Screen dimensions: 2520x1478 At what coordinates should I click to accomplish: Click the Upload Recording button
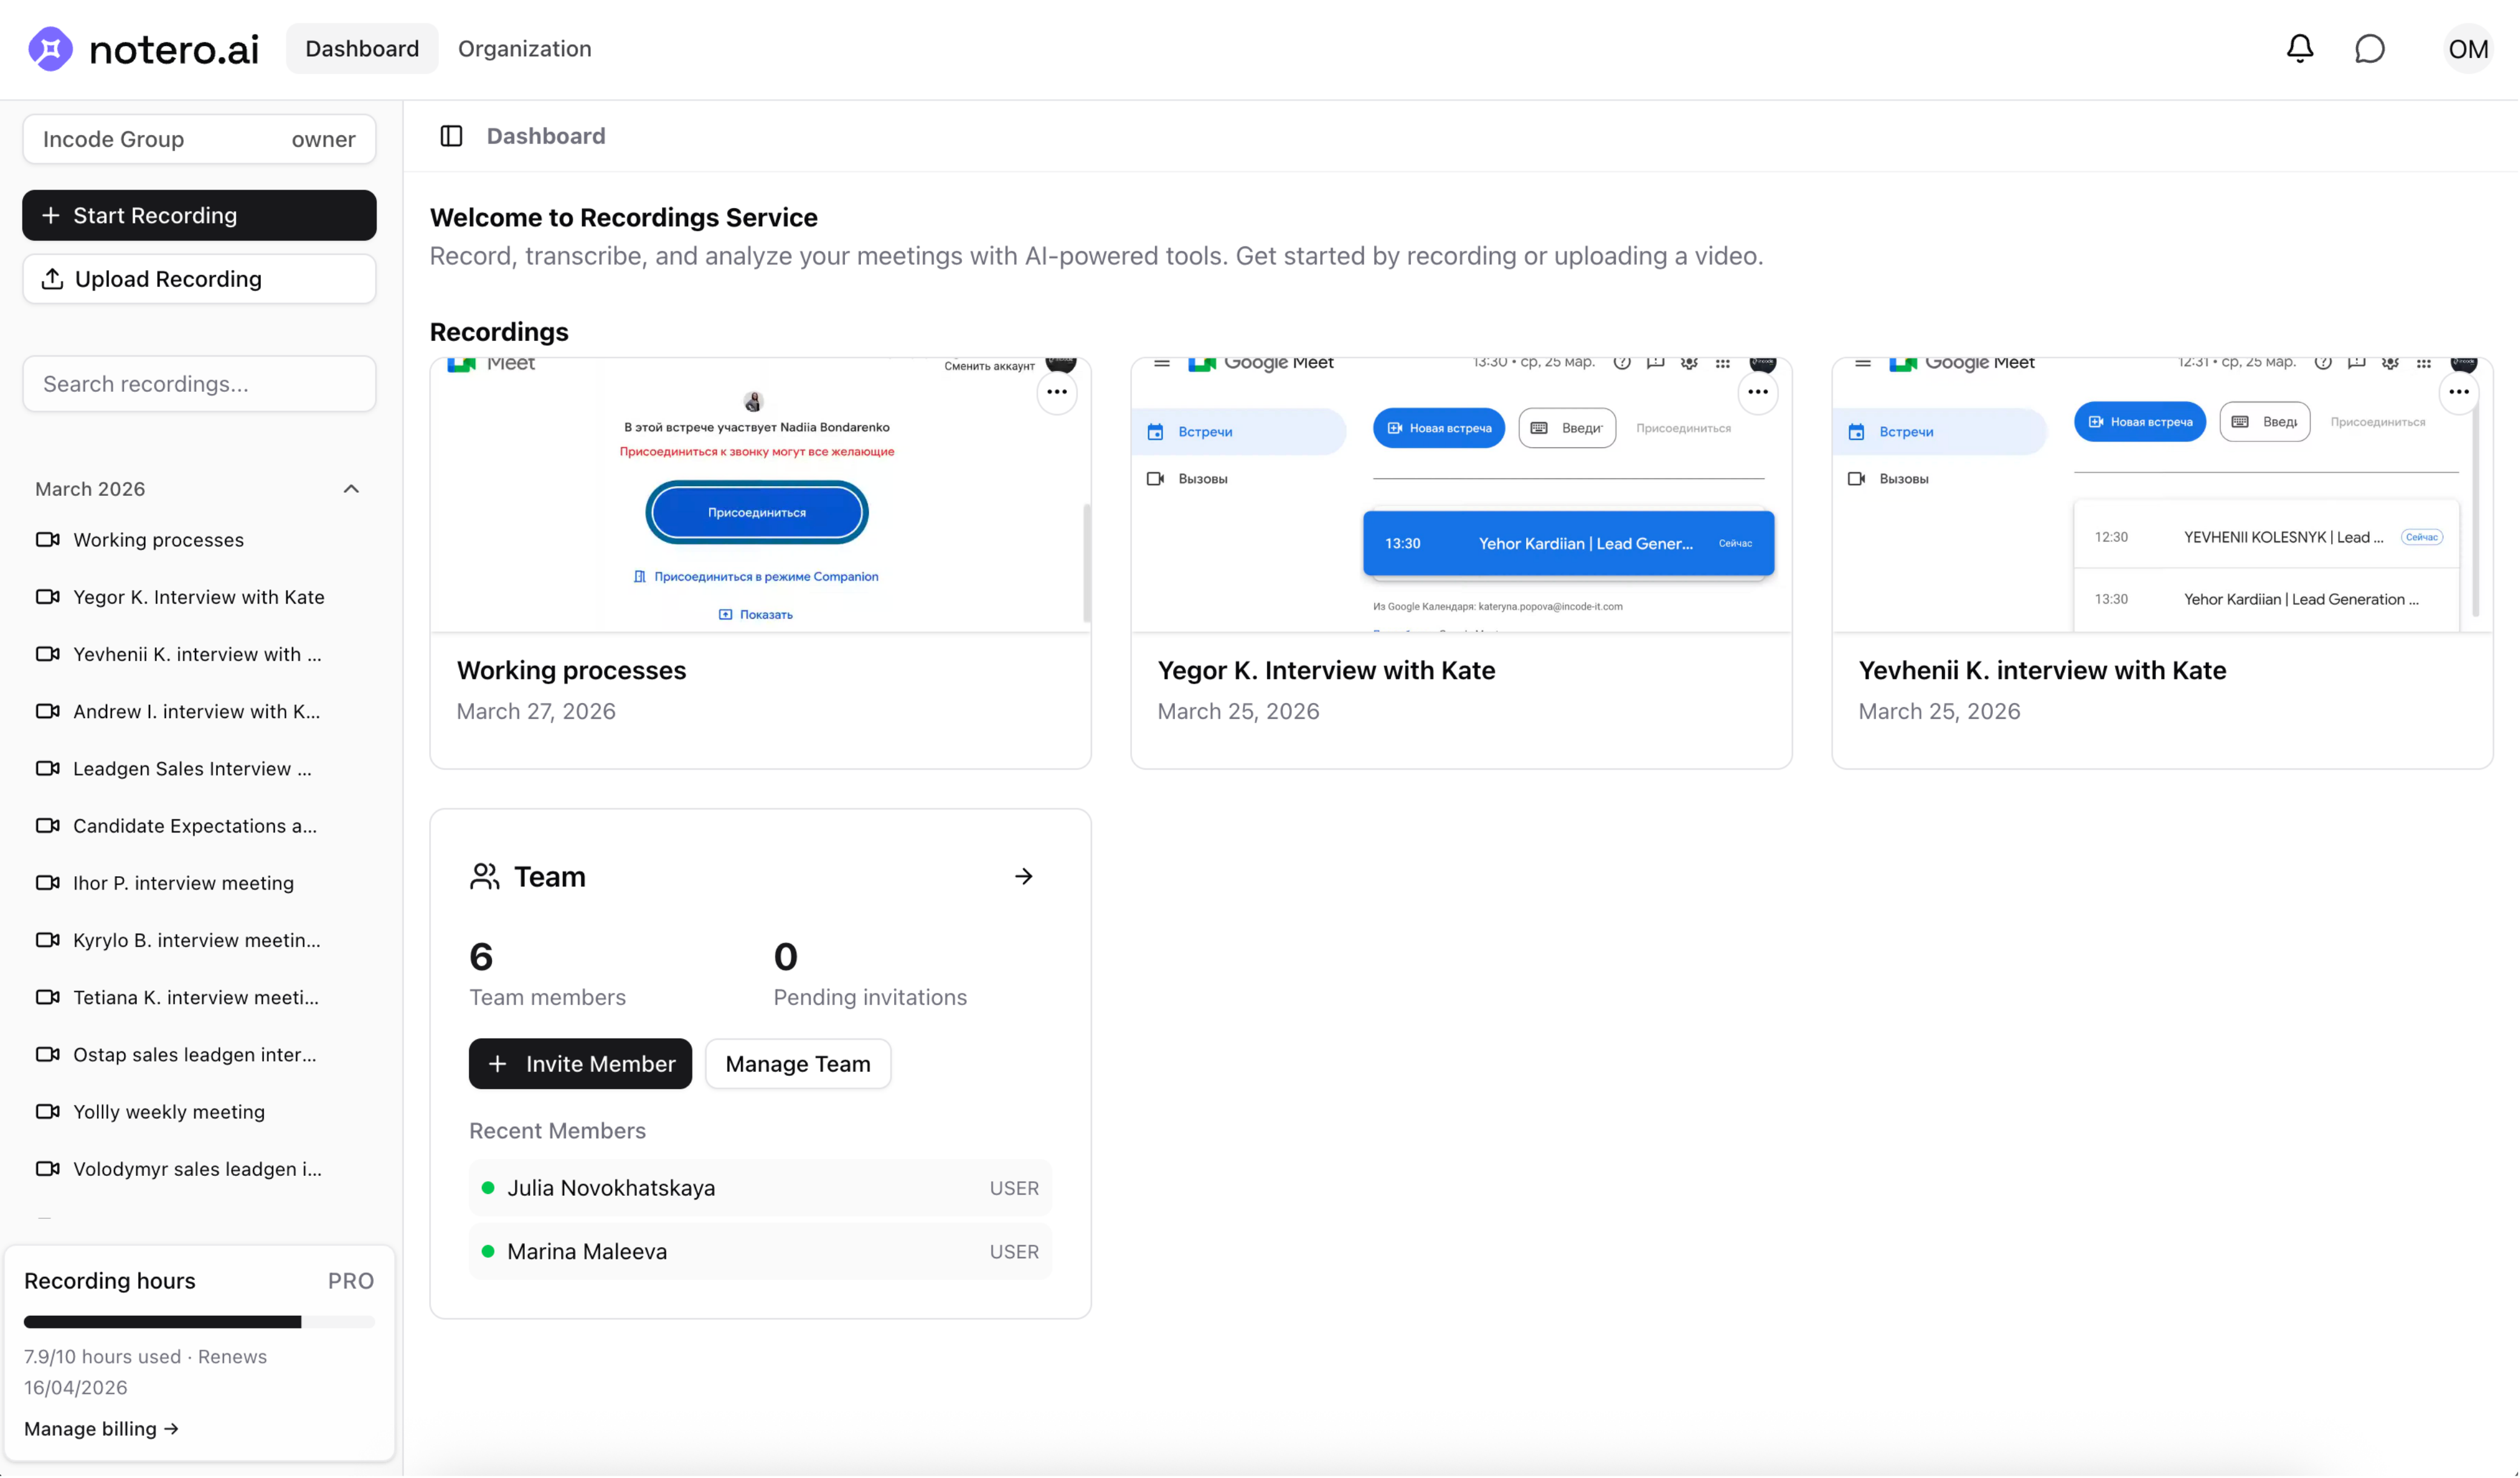[x=199, y=279]
